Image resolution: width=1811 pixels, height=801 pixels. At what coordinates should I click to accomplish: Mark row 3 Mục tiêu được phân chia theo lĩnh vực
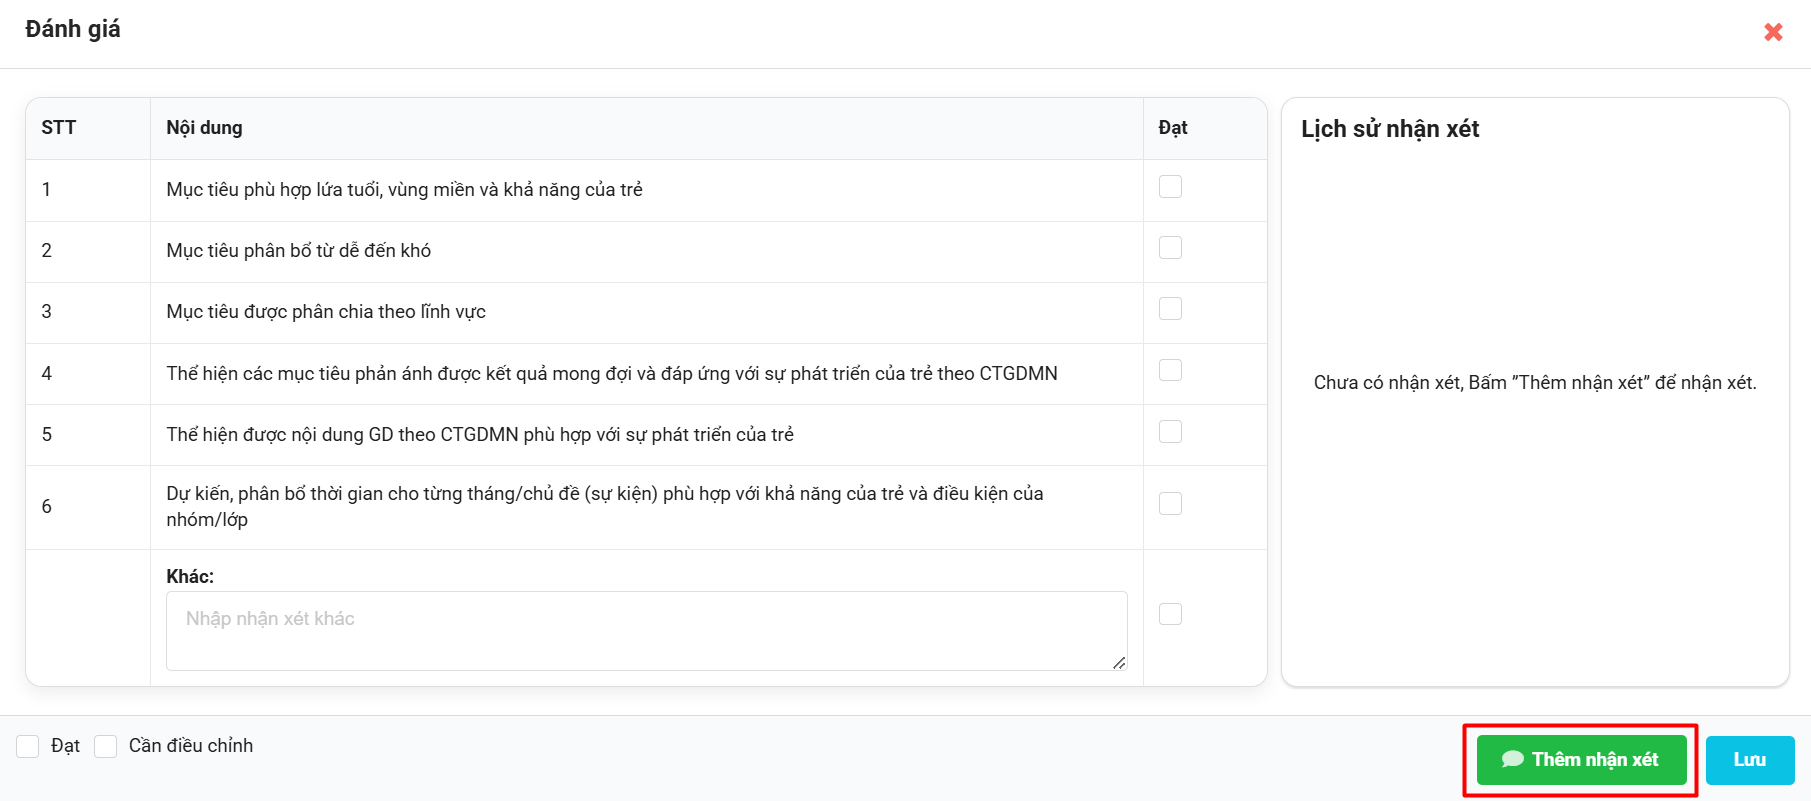point(1170,309)
